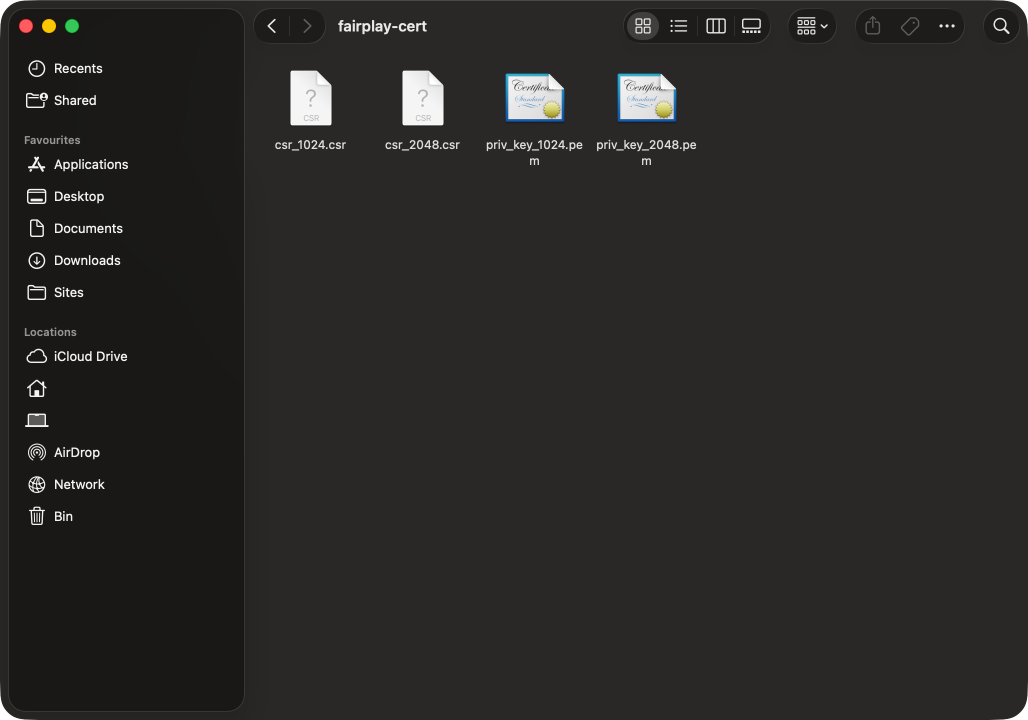Go forward to the next folder
1028x720 pixels.
(306, 26)
